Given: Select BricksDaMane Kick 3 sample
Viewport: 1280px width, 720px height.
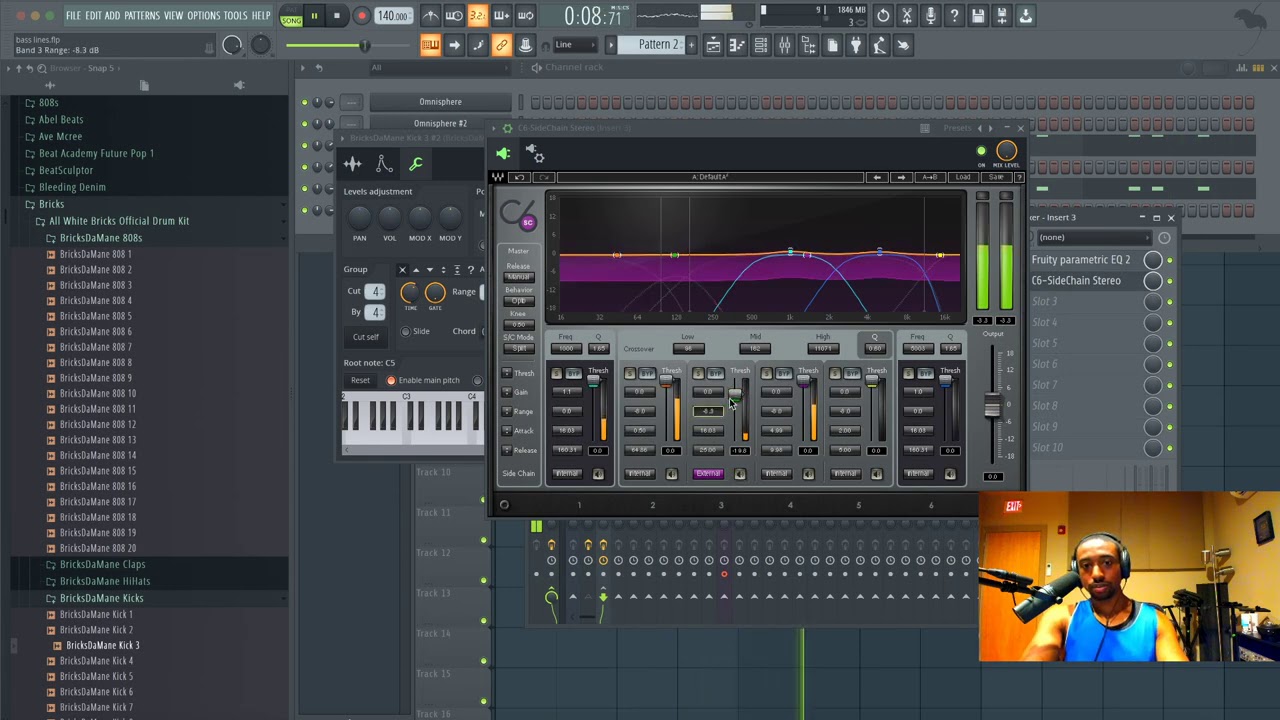Looking at the screenshot, I should click(102, 646).
